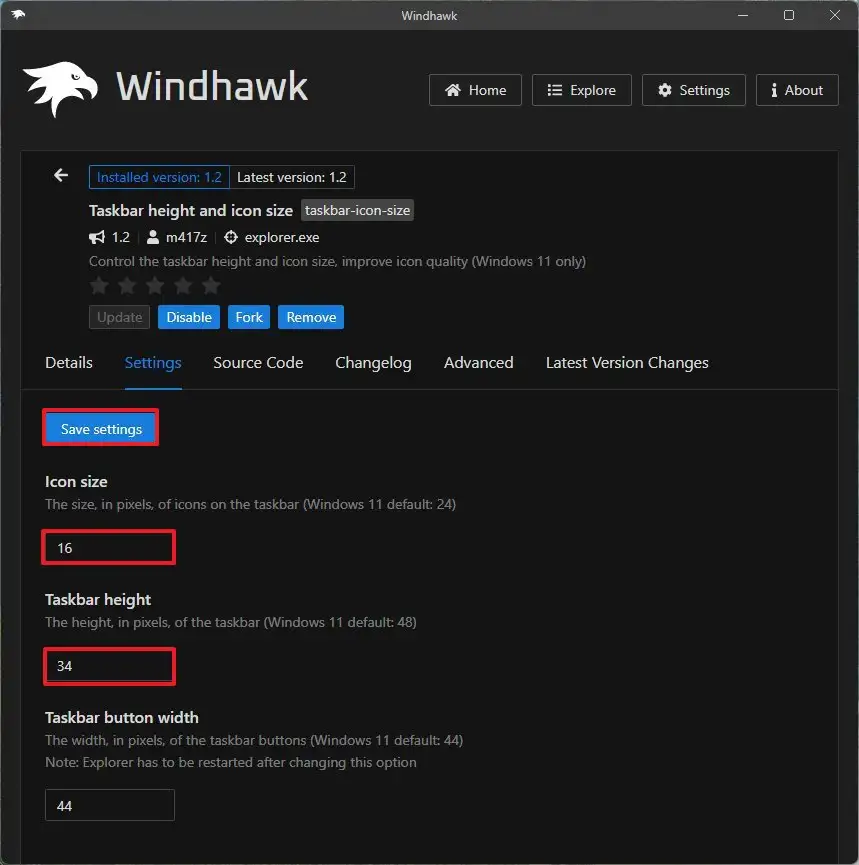The height and width of the screenshot is (865, 859).
Task: Click the Explorer restart note text
Action: (231, 762)
